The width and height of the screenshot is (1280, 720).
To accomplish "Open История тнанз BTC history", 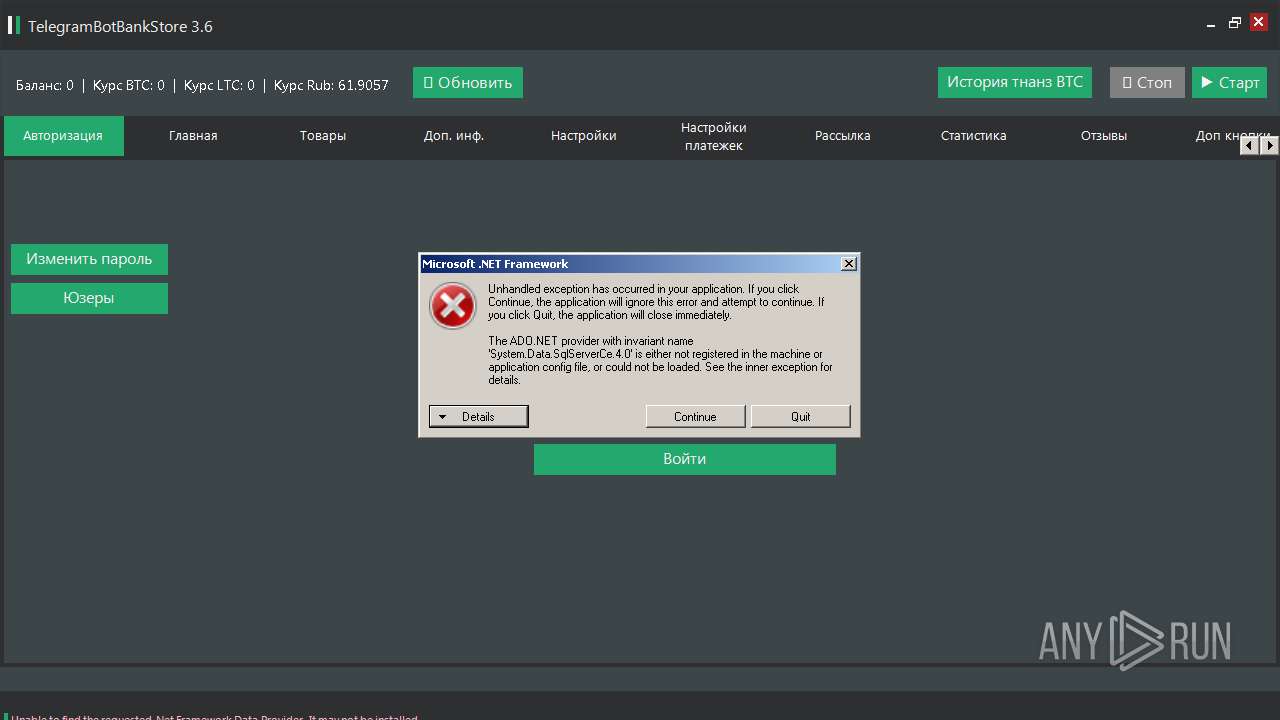I will [1015, 82].
